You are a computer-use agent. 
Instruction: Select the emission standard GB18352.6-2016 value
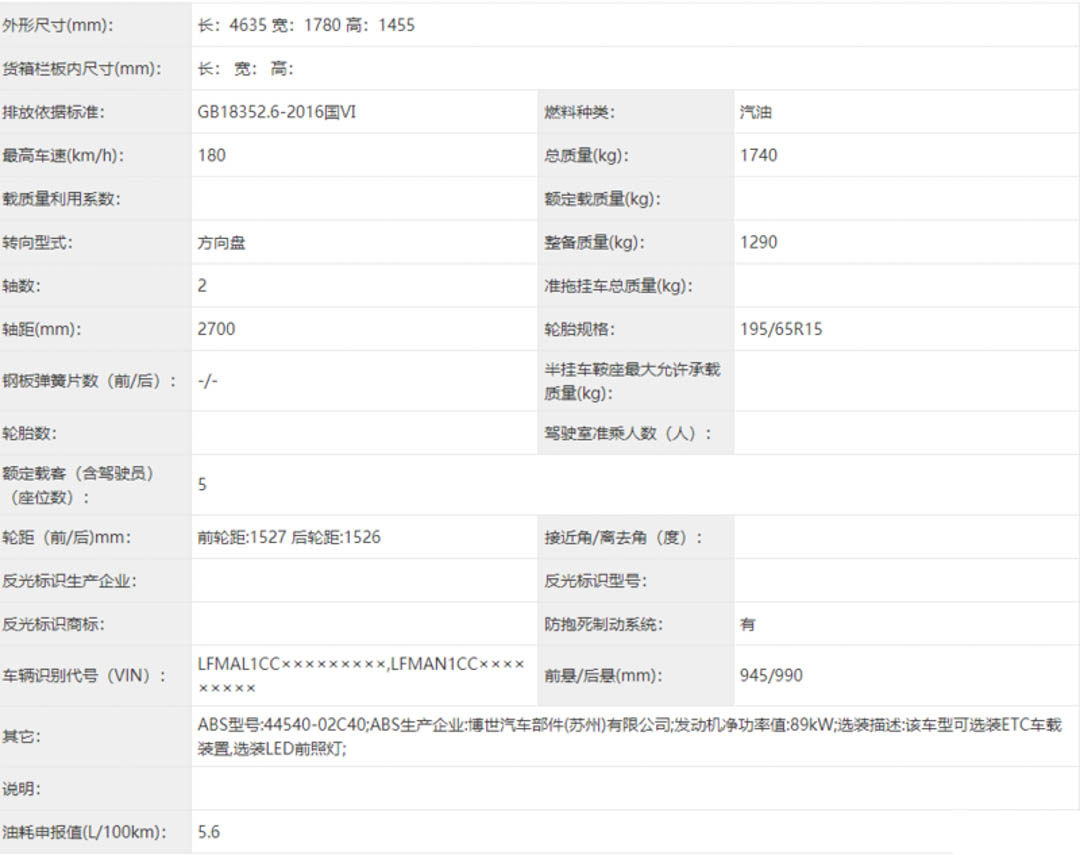click(277, 112)
